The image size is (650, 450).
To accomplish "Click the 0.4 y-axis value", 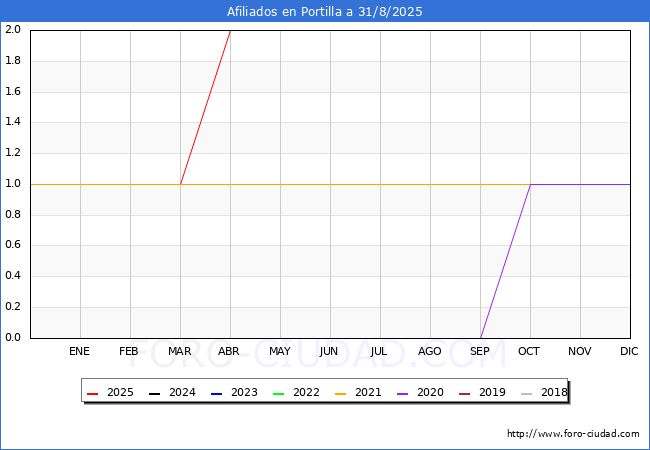I will point(13,276).
